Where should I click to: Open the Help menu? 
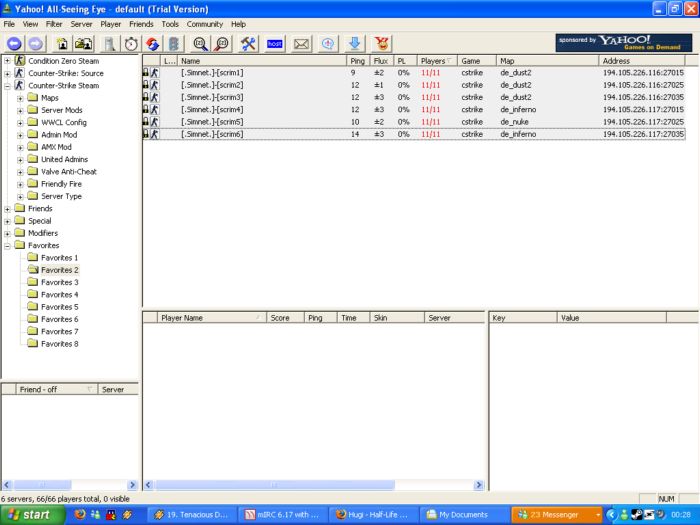pyautogui.click(x=238, y=24)
